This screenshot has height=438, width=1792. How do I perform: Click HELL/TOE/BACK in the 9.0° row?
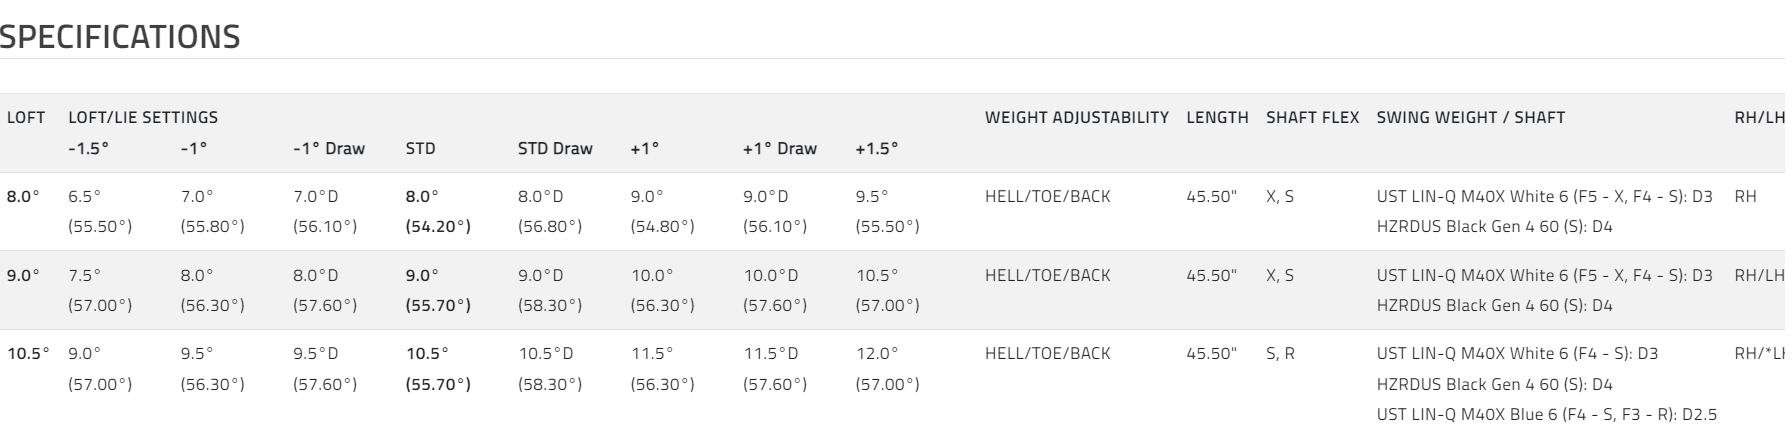tap(1047, 275)
